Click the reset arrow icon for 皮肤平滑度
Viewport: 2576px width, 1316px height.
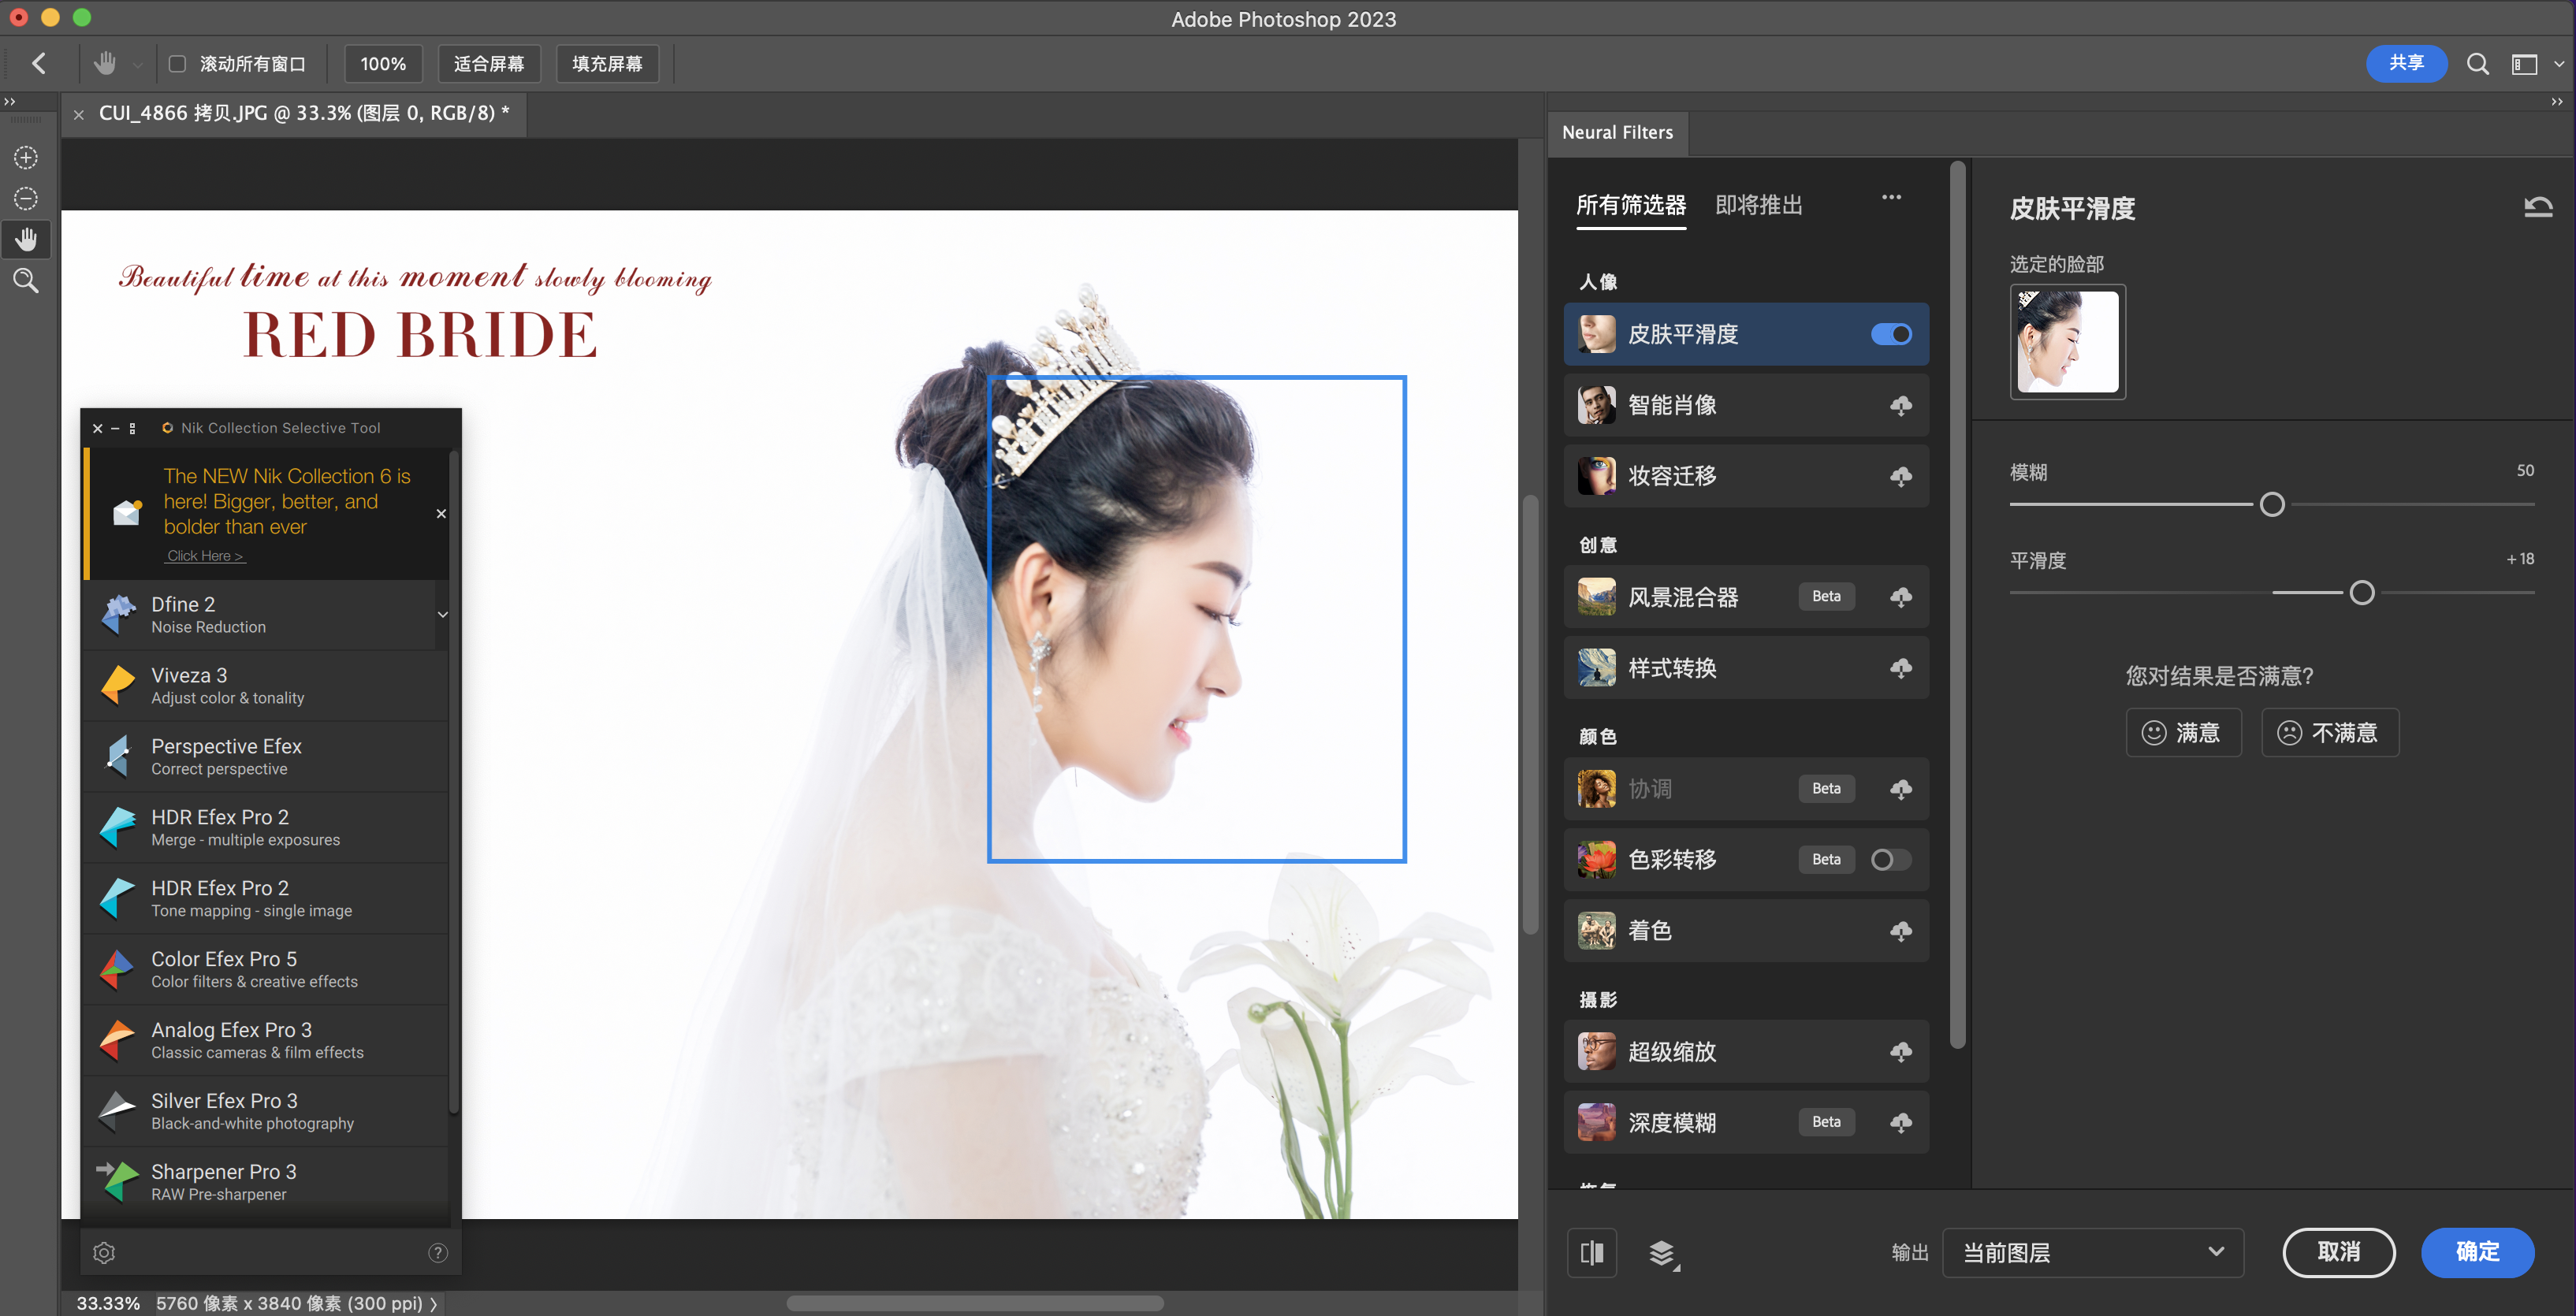(2537, 208)
